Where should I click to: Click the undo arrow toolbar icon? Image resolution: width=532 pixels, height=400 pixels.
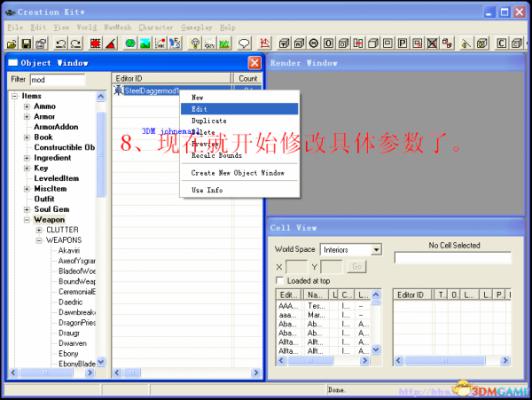61,43
